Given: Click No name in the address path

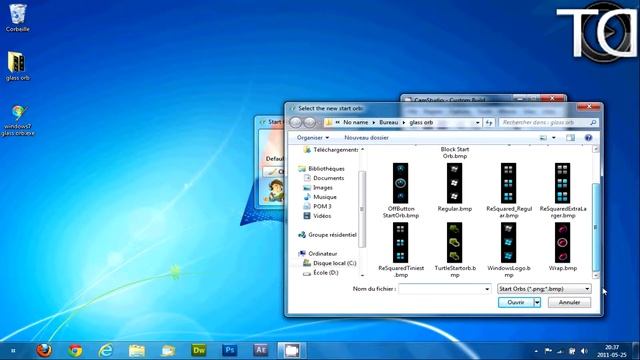Looking at the screenshot, I should coord(356,122).
